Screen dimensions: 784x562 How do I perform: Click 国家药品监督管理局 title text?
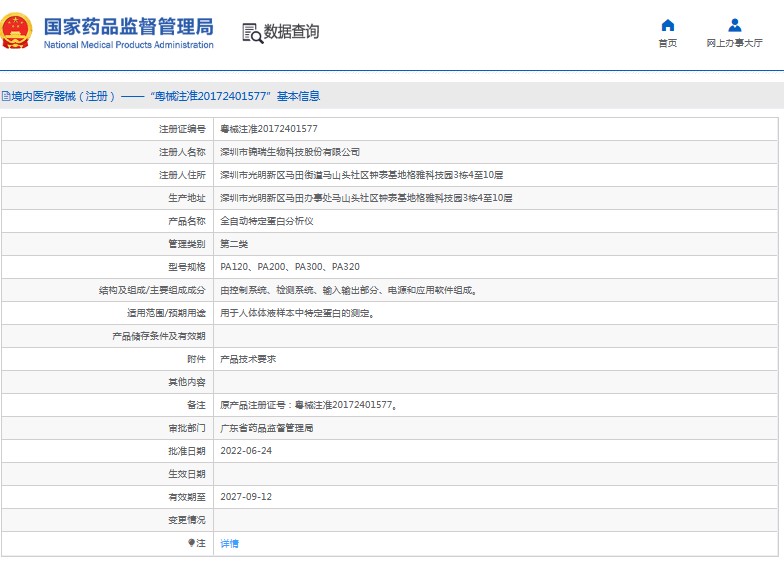click(x=128, y=26)
